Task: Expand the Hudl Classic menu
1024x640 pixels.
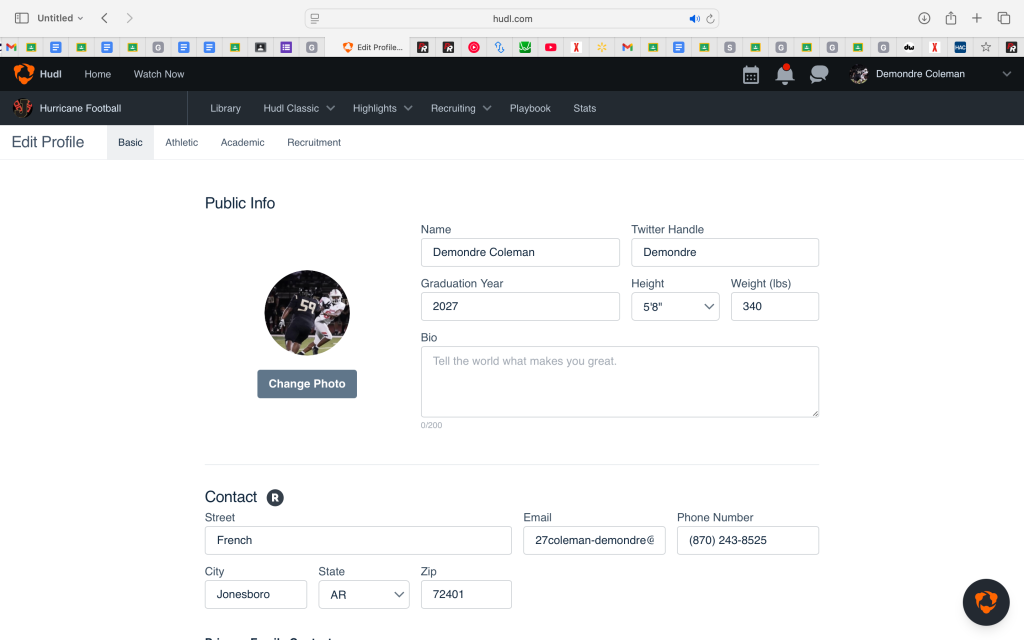Action: (296, 108)
